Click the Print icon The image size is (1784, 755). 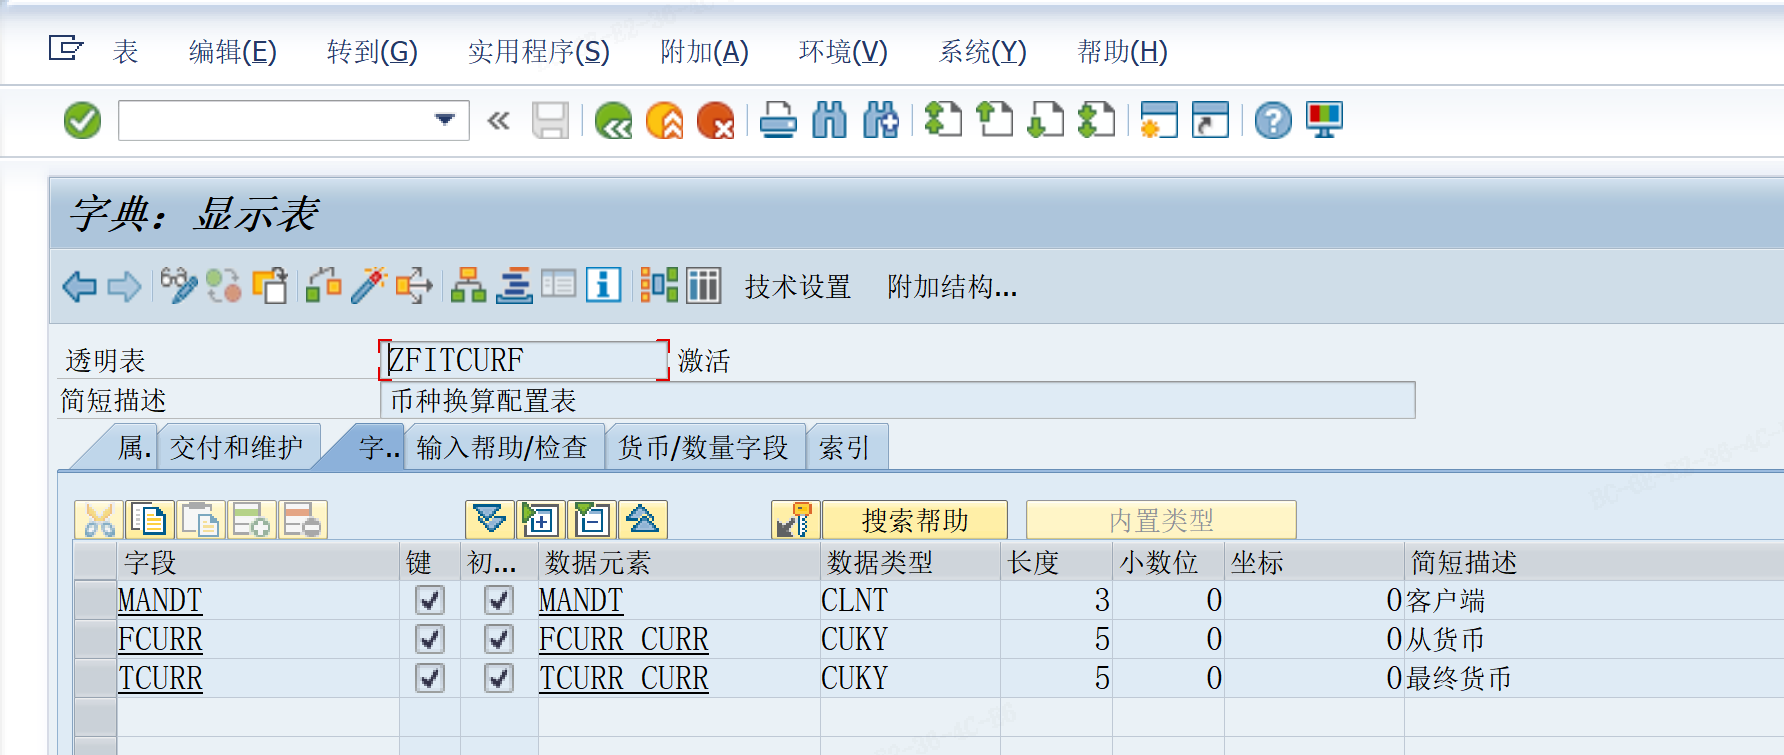(x=778, y=121)
